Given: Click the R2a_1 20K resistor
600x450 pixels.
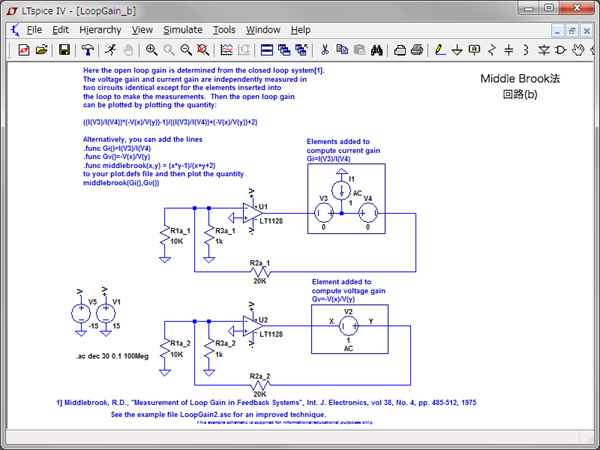Looking at the screenshot, I should pyautogui.click(x=260, y=271).
